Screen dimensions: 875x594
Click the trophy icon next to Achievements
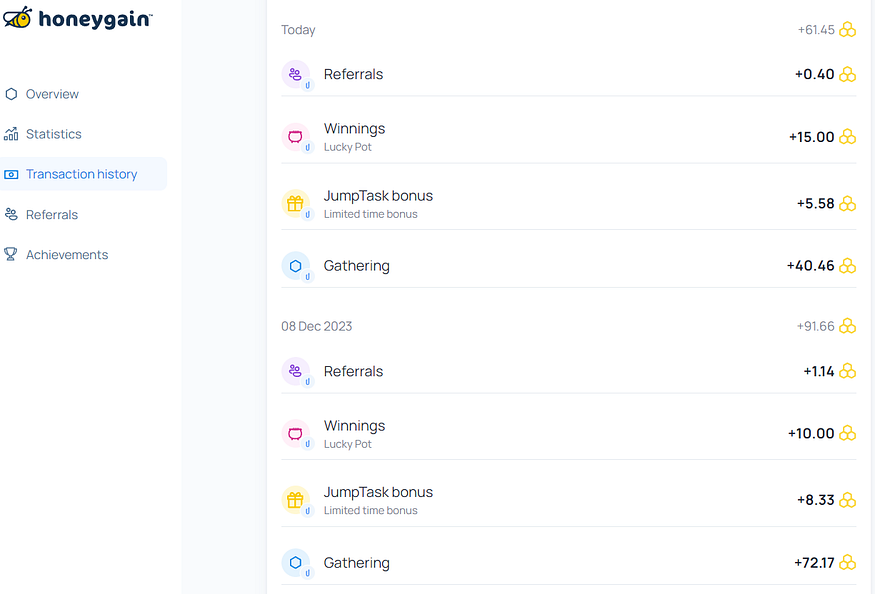tap(11, 255)
